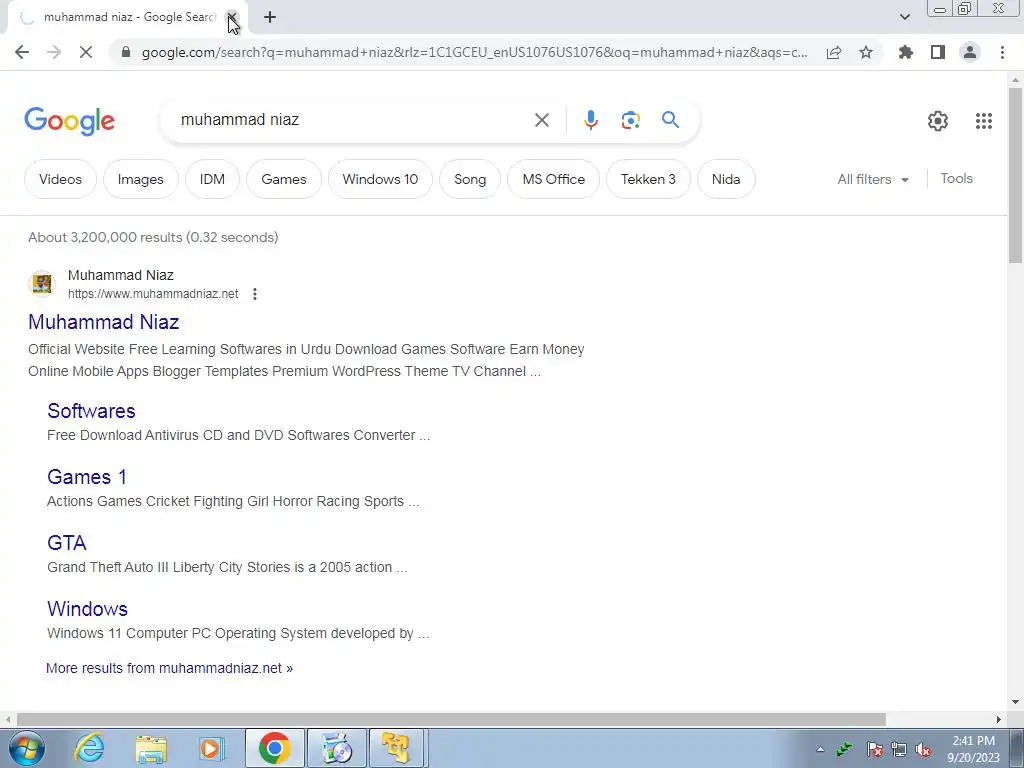
Task: Submit search with the magnifying glass icon
Action: click(670, 120)
